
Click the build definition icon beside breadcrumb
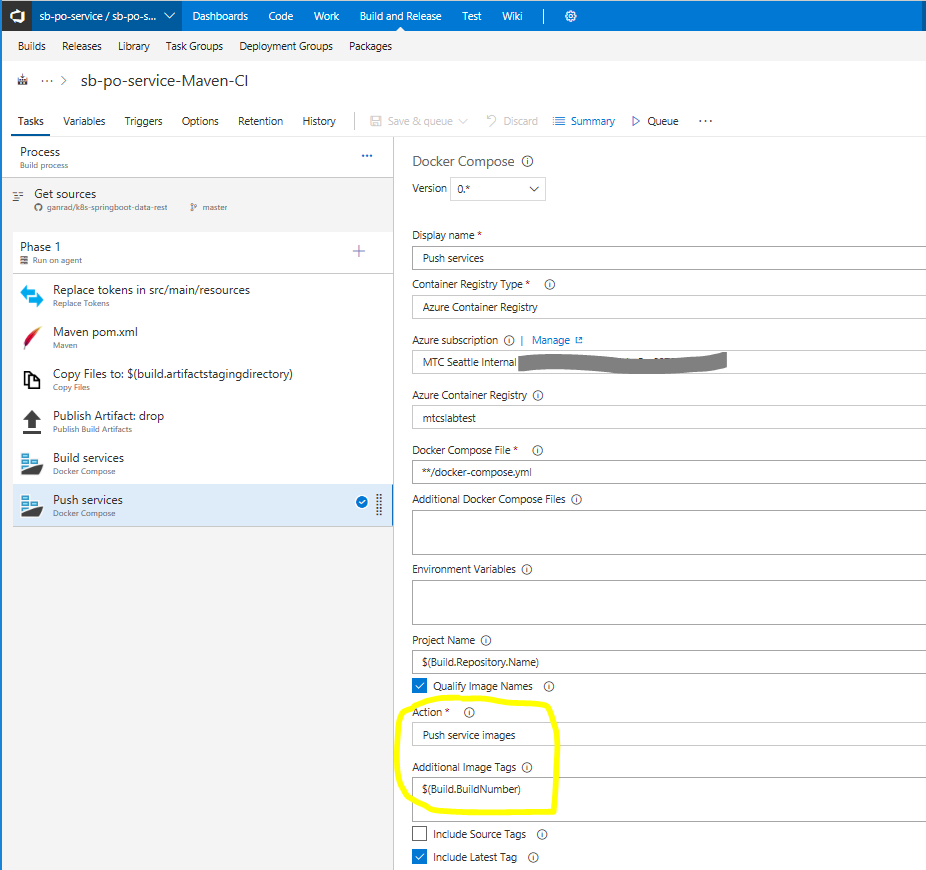(22, 80)
